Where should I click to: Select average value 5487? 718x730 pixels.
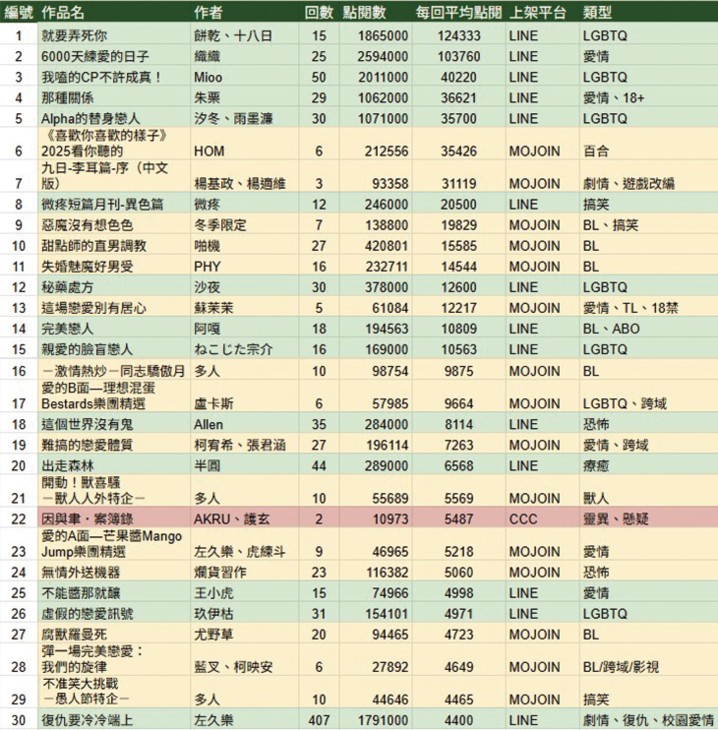459,519
